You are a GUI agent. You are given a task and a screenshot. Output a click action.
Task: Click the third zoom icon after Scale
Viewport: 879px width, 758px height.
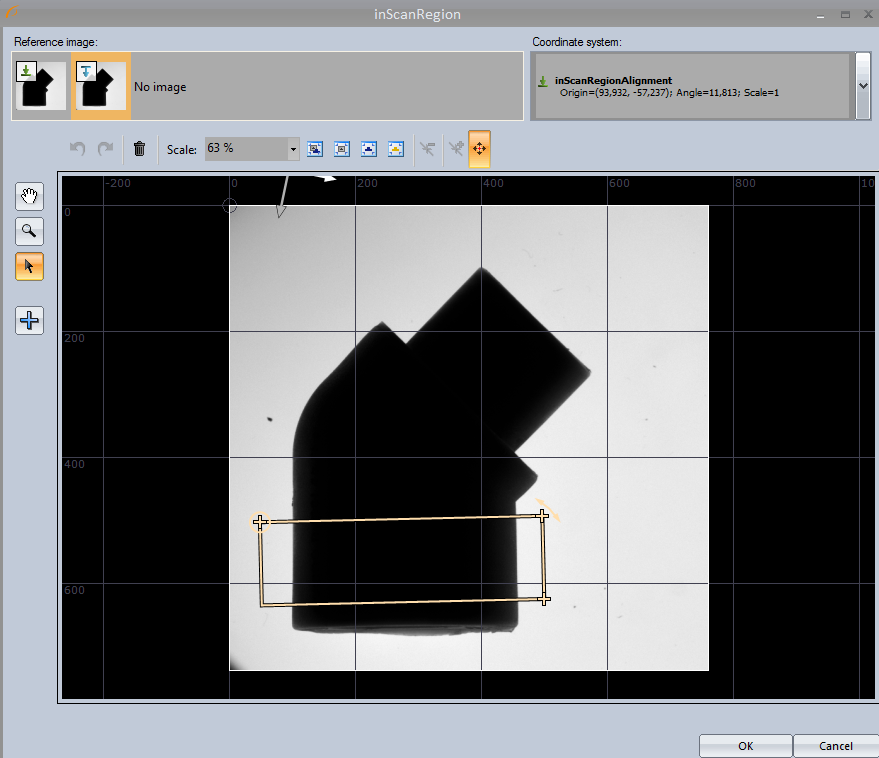click(368, 149)
